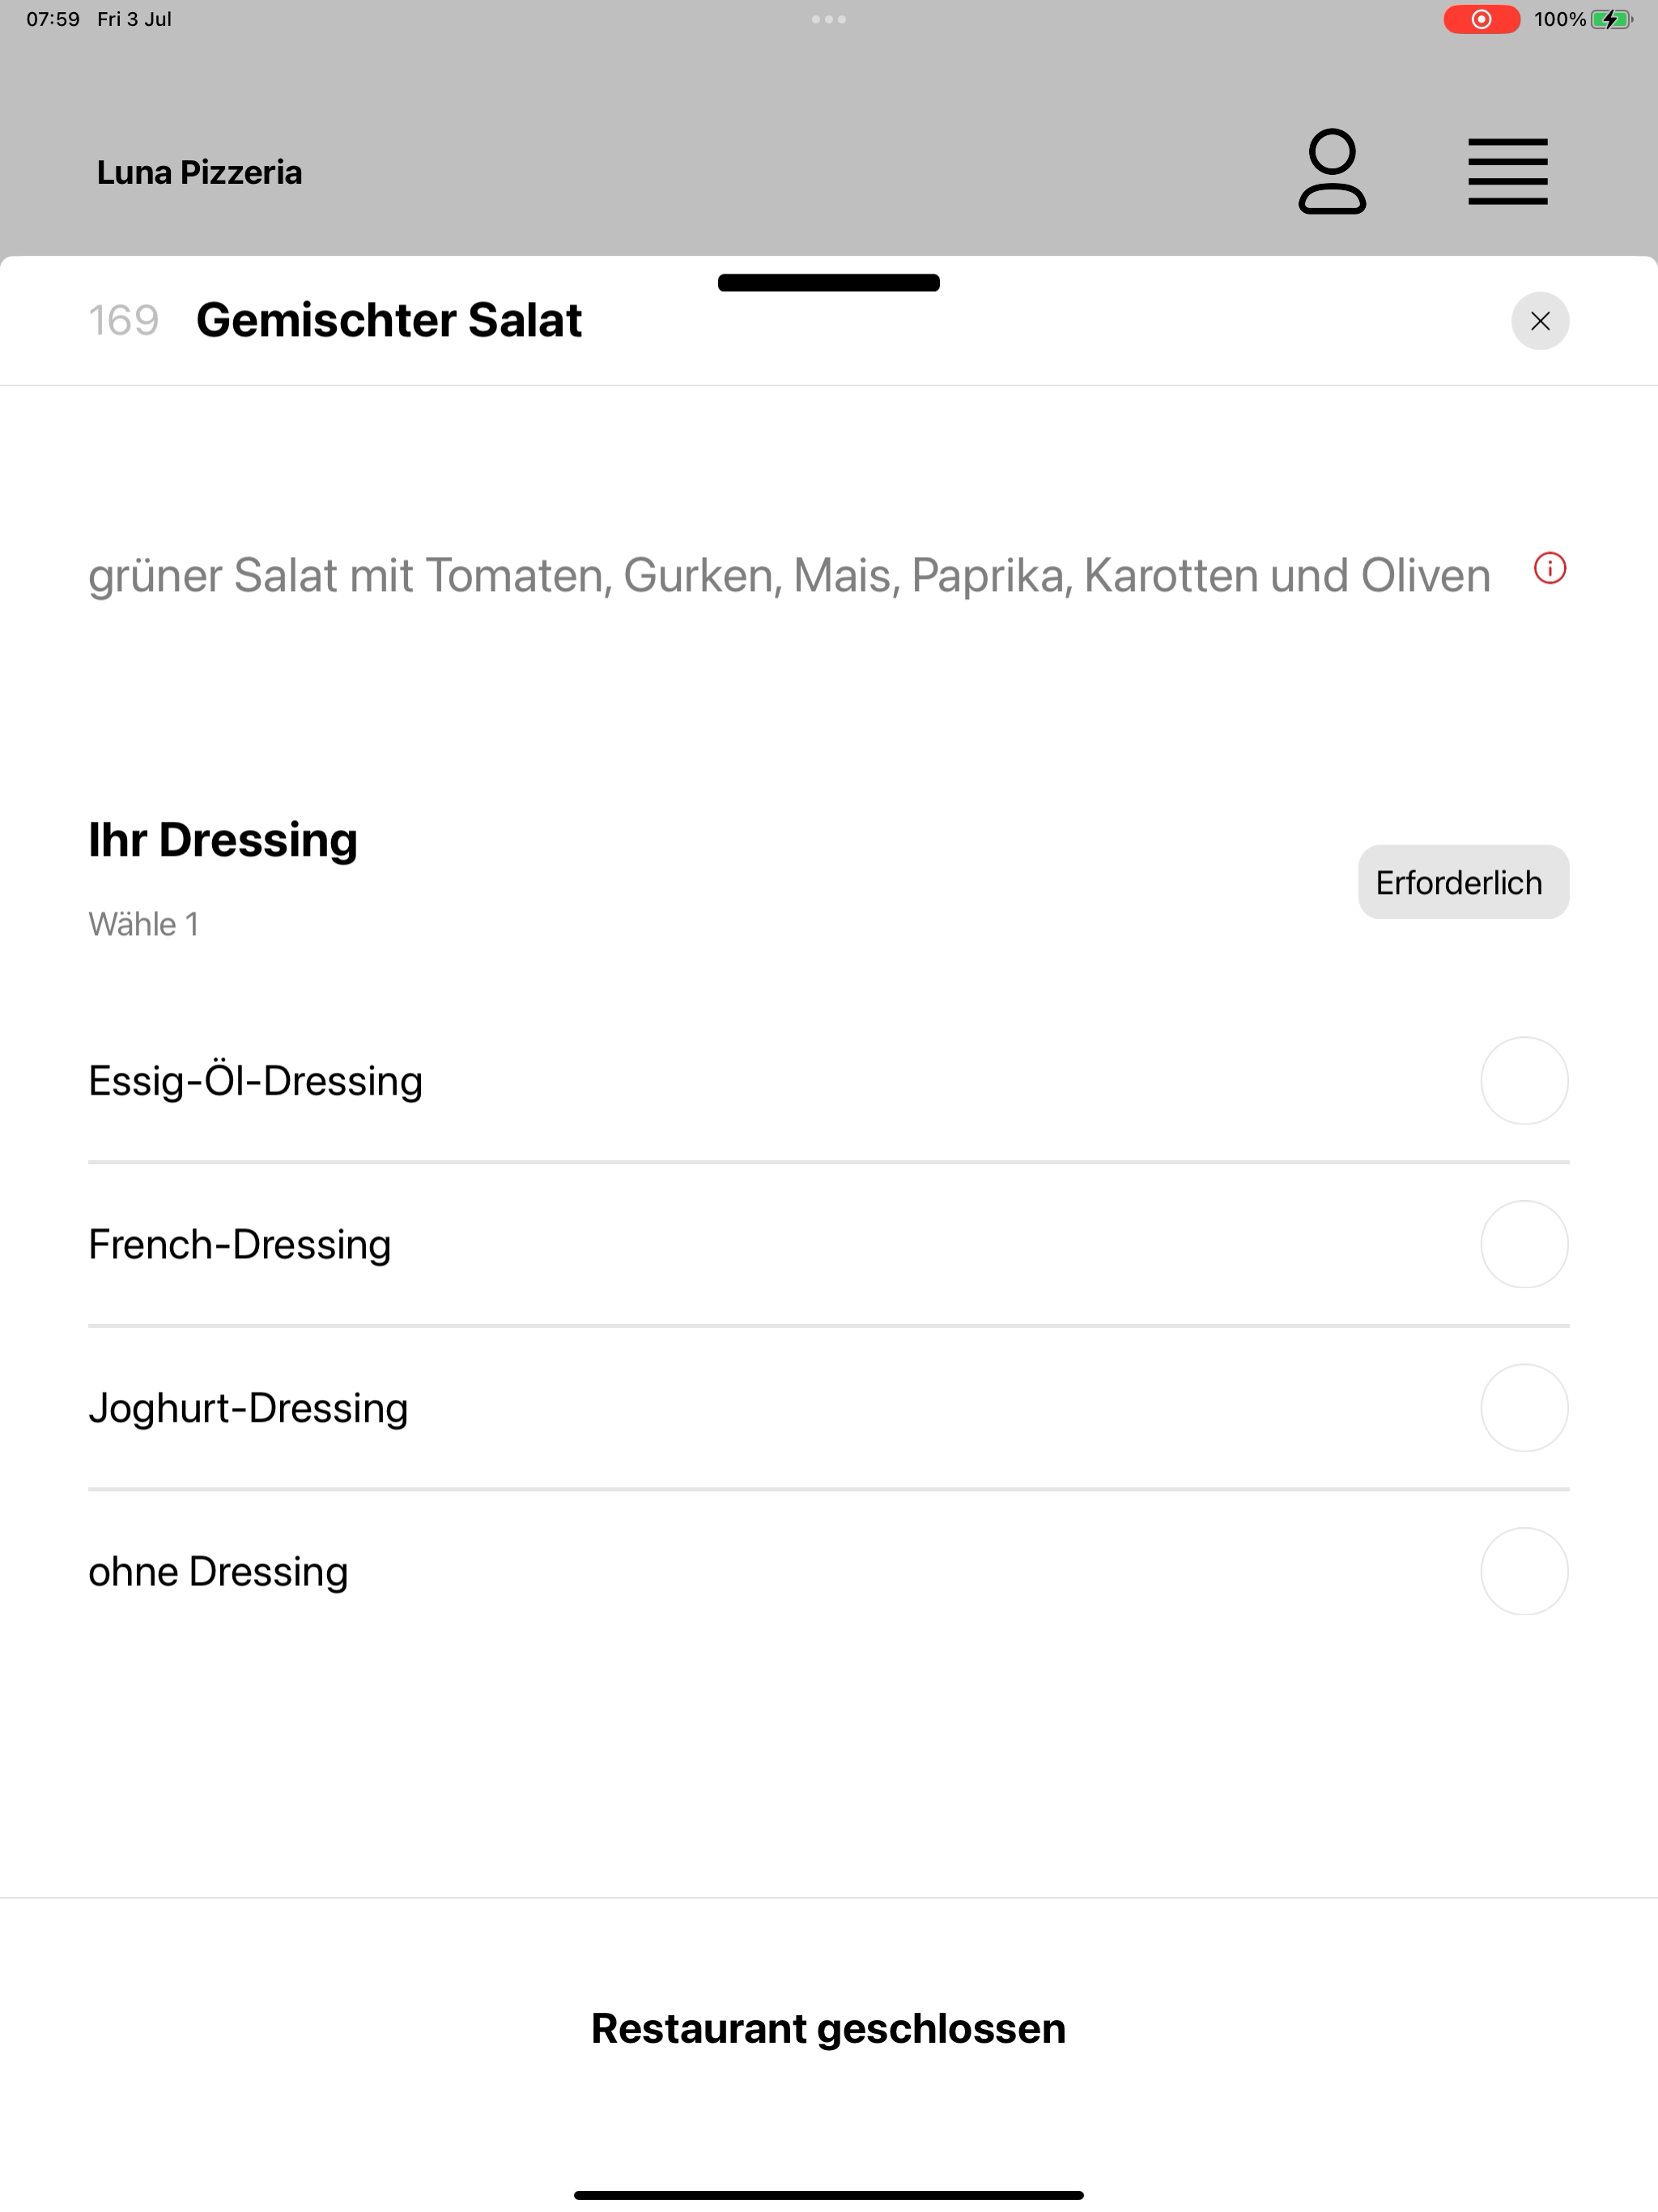
Task: Close the Gemischter Salat sheet
Action: (x=1539, y=321)
